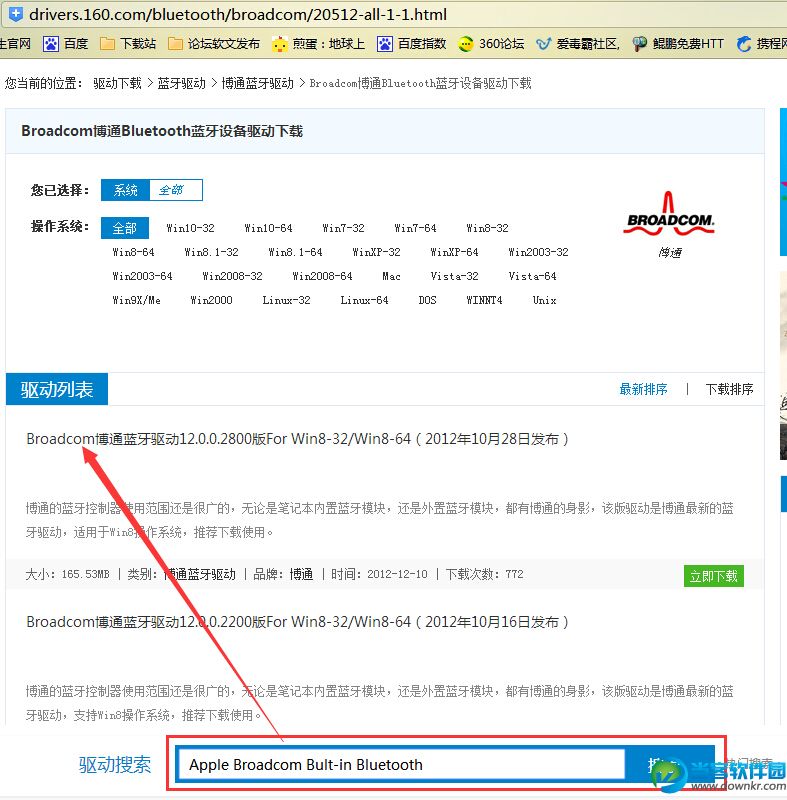Filter drivers by Win2000
787x800 pixels.
point(211,300)
